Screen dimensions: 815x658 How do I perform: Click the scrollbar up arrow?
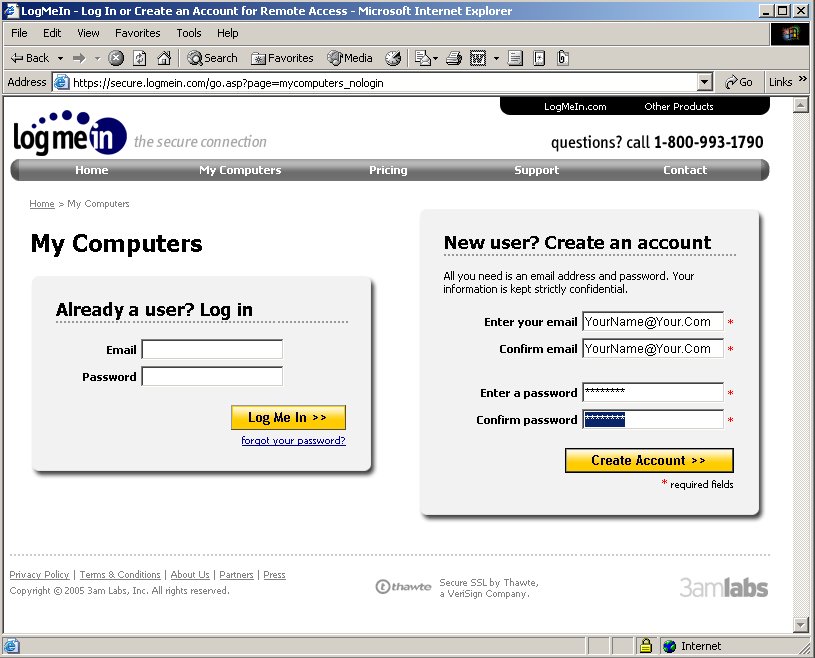801,106
